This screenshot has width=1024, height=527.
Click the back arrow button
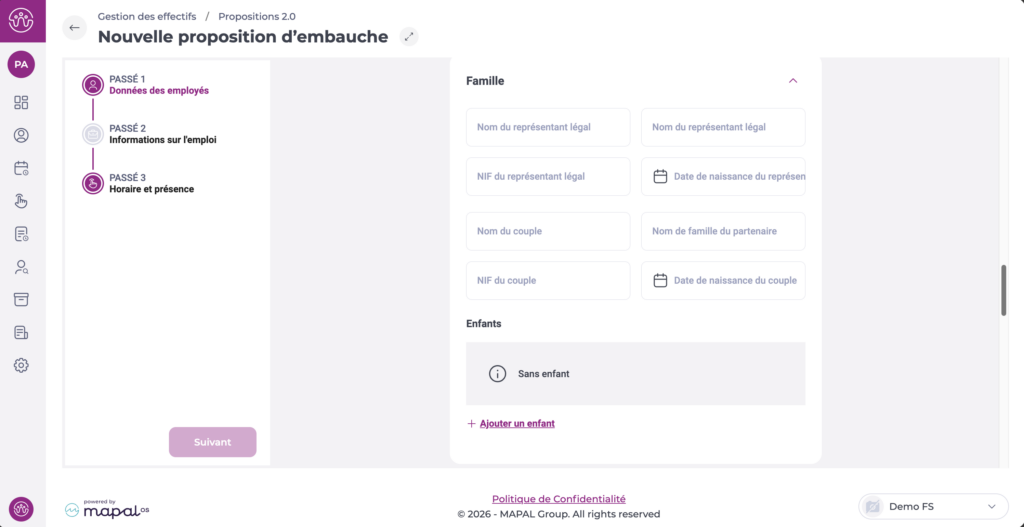pos(75,28)
